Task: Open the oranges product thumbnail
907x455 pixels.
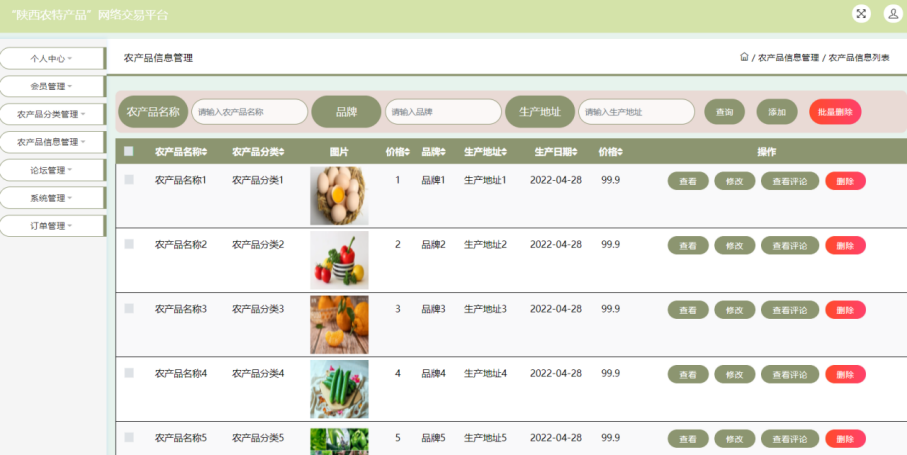Action: tap(339, 325)
